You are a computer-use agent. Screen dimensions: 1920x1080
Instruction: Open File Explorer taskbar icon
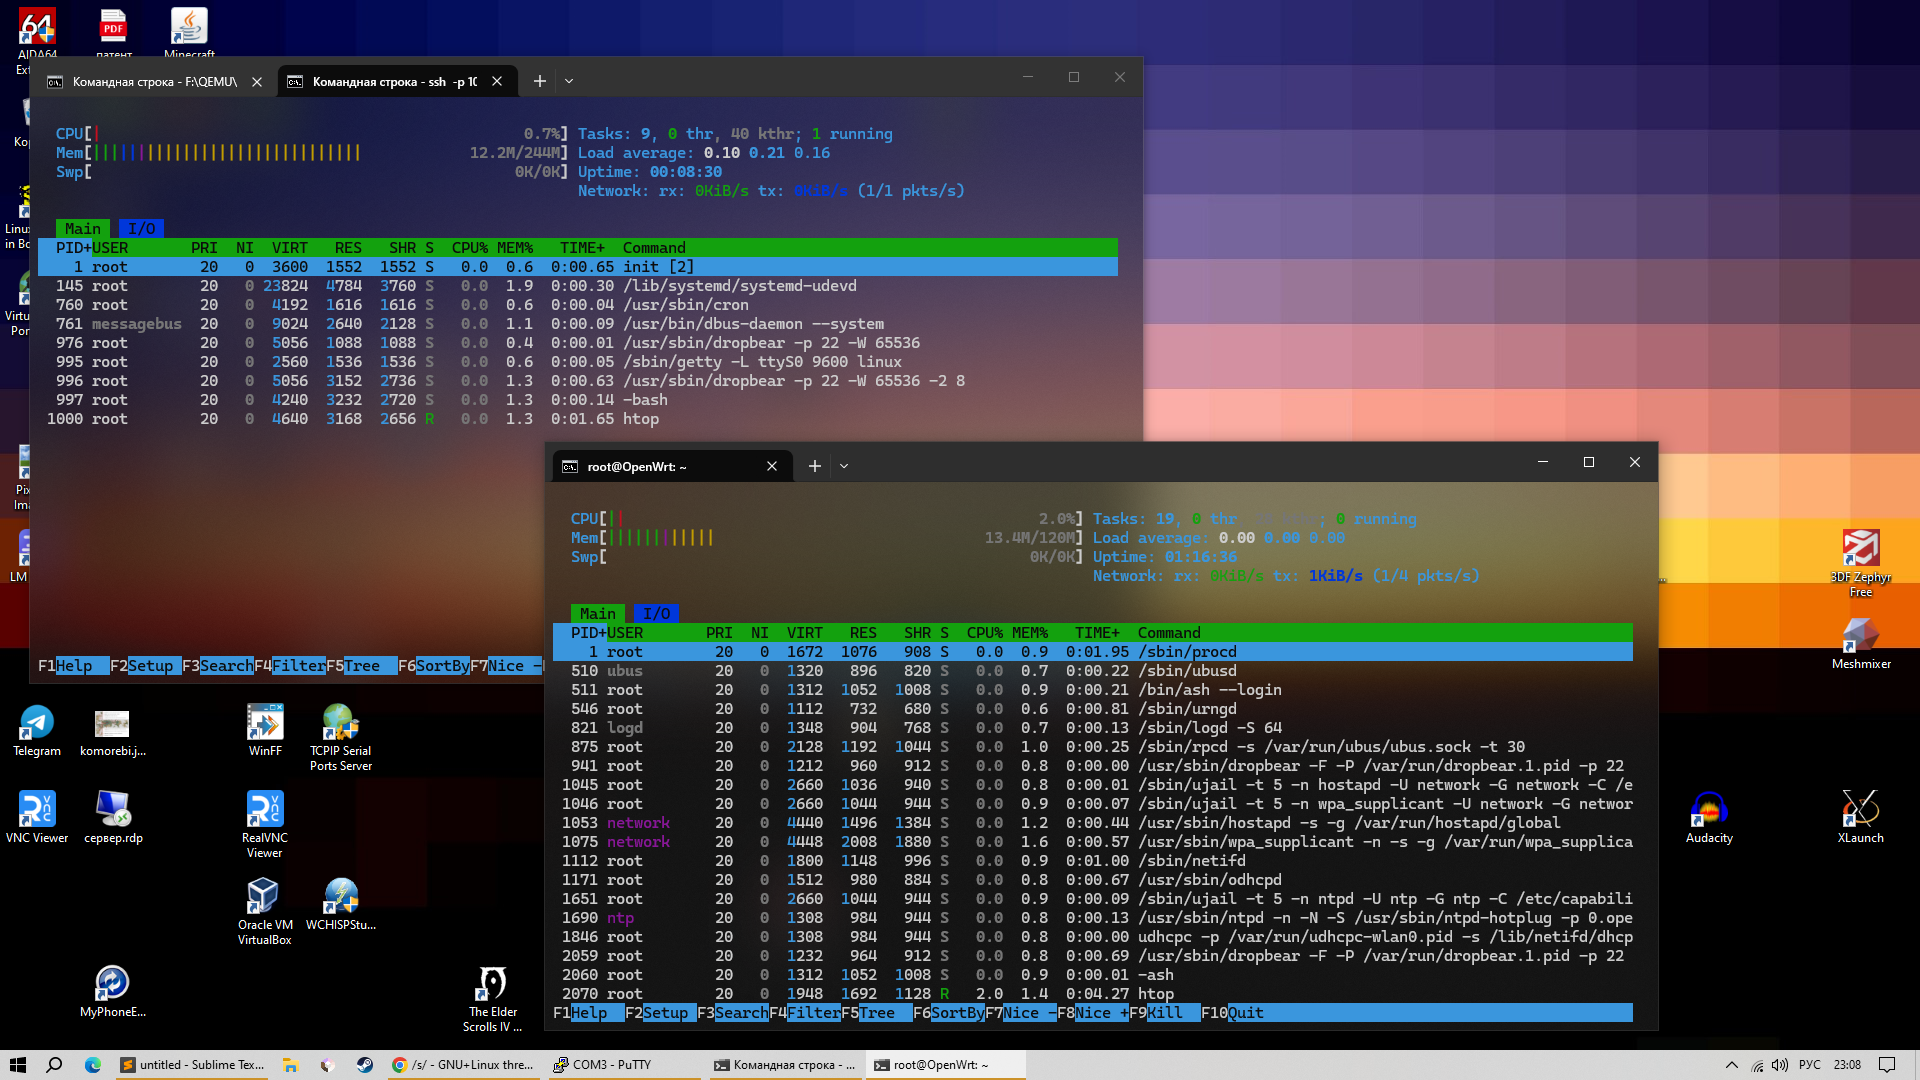point(291,1065)
